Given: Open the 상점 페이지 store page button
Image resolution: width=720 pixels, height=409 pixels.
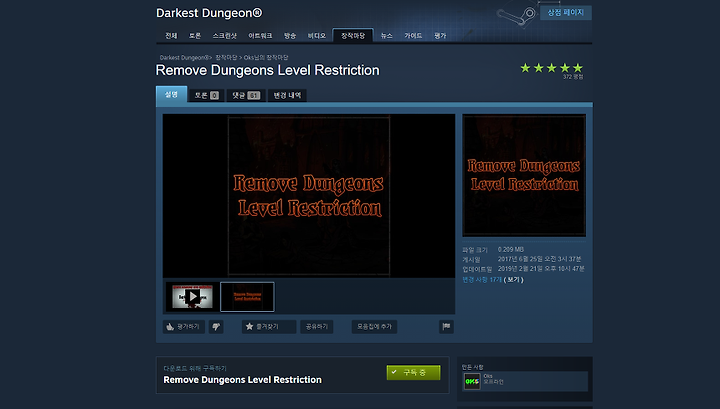Looking at the screenshot, I should pyautogui.click(x=566, y=12).
